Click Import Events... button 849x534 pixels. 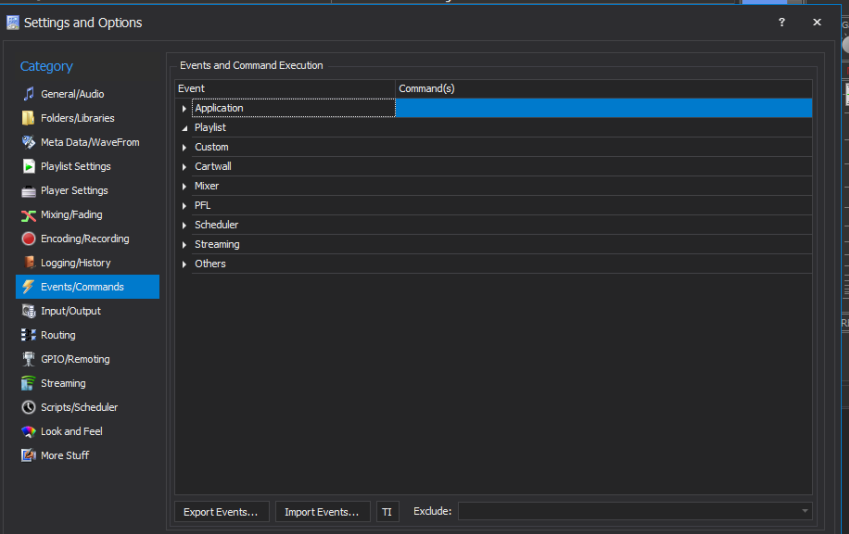pyautogui.click(x=323, y=512)
